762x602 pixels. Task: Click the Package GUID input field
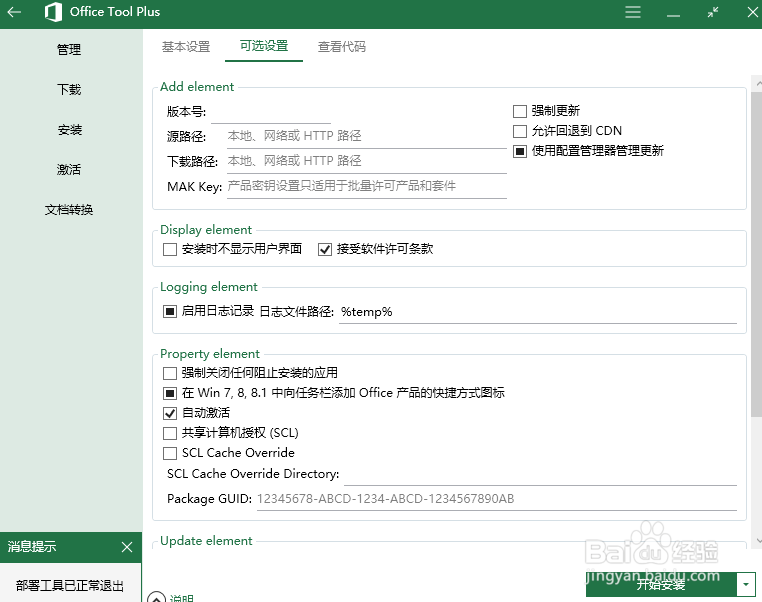[497, 499]
